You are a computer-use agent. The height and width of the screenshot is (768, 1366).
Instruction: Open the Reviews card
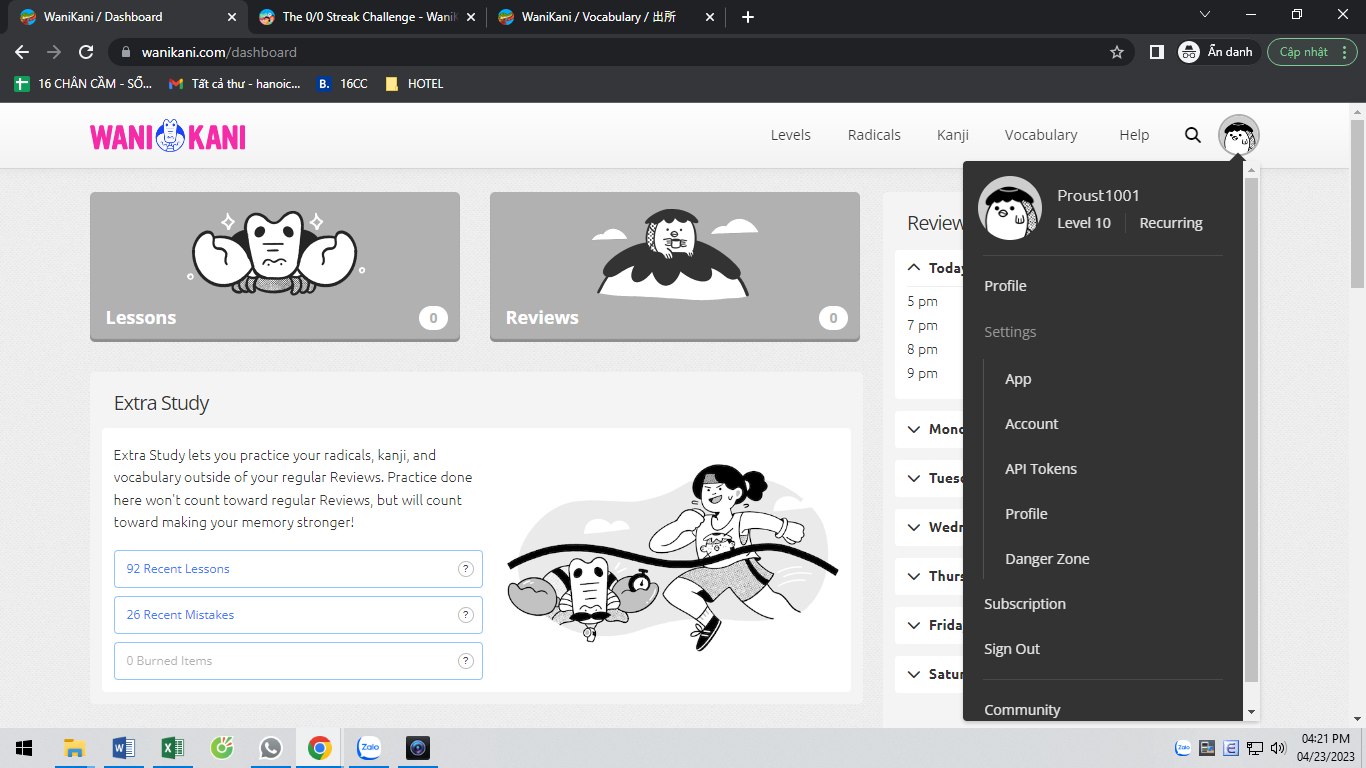pyautogui.click(x=675, y=266)
